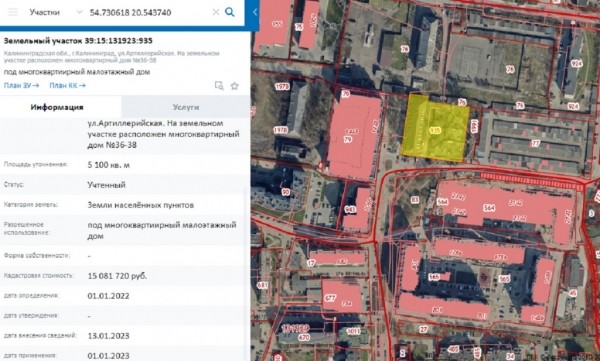
Task: Select parcel label 17 on the map
Action: click(311, 263)
